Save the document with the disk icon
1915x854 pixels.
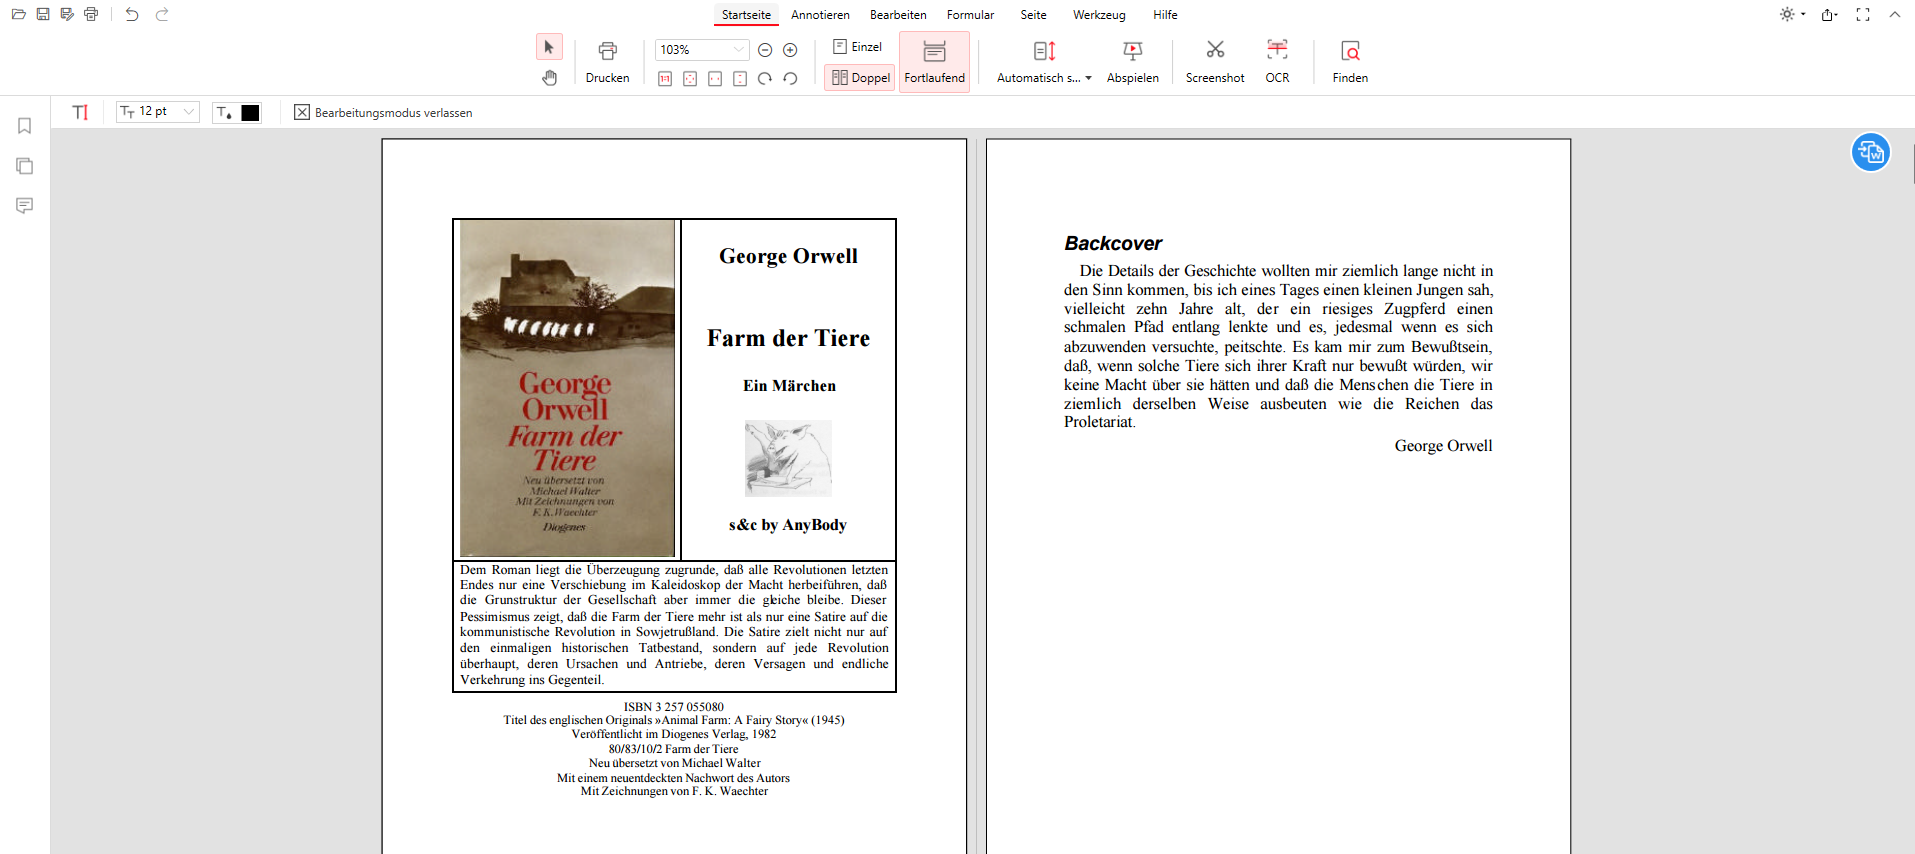[43, 15]
